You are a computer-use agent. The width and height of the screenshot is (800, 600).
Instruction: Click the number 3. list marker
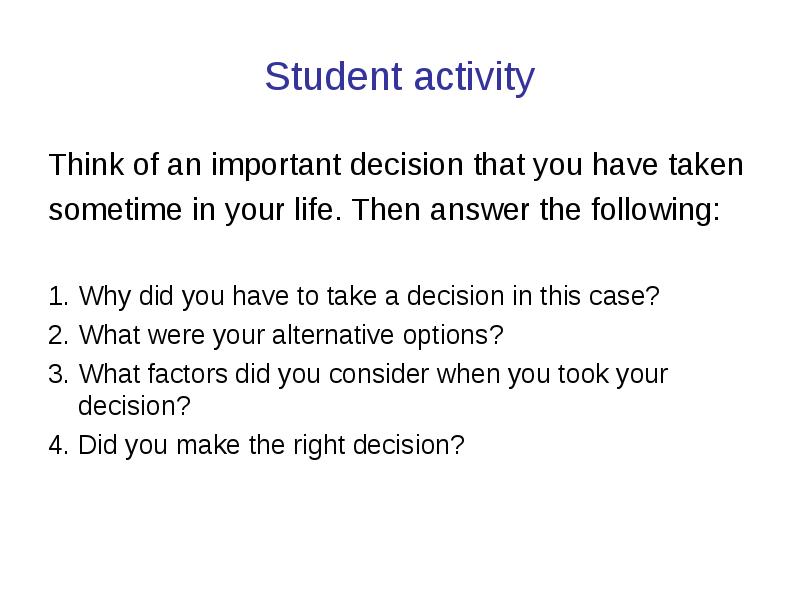[58, 374]
